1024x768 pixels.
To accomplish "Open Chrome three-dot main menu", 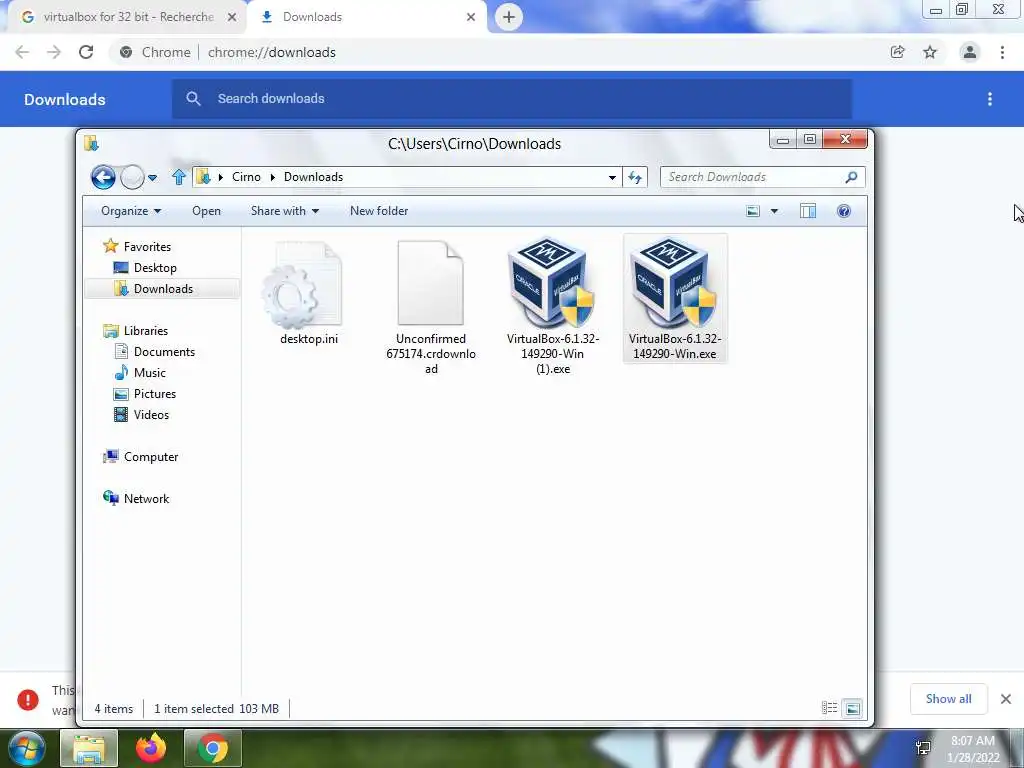I will 1002,52.
